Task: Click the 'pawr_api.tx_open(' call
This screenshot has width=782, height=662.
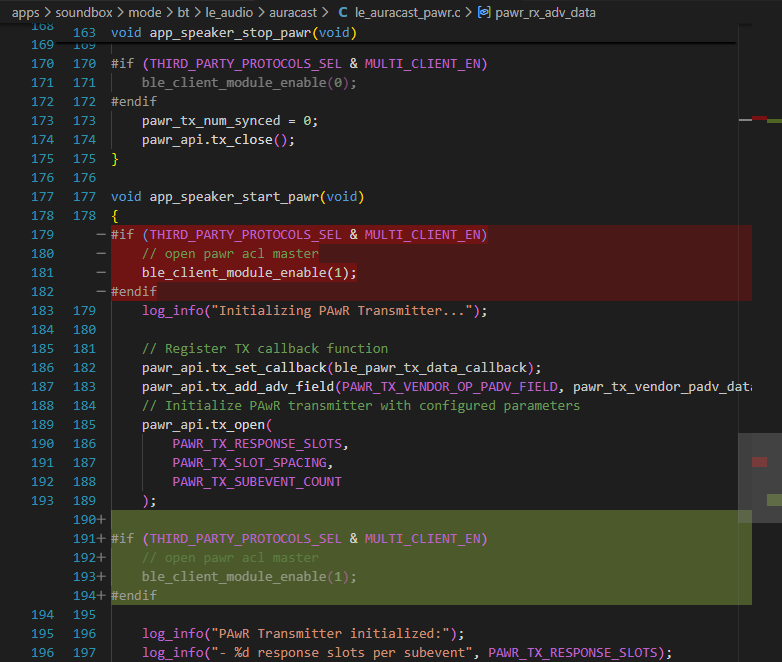Action: click(207, 425)
